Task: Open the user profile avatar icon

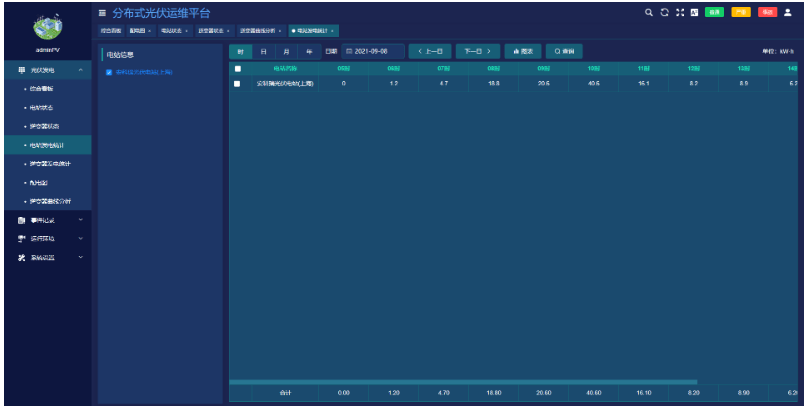Action: (787, 13)
